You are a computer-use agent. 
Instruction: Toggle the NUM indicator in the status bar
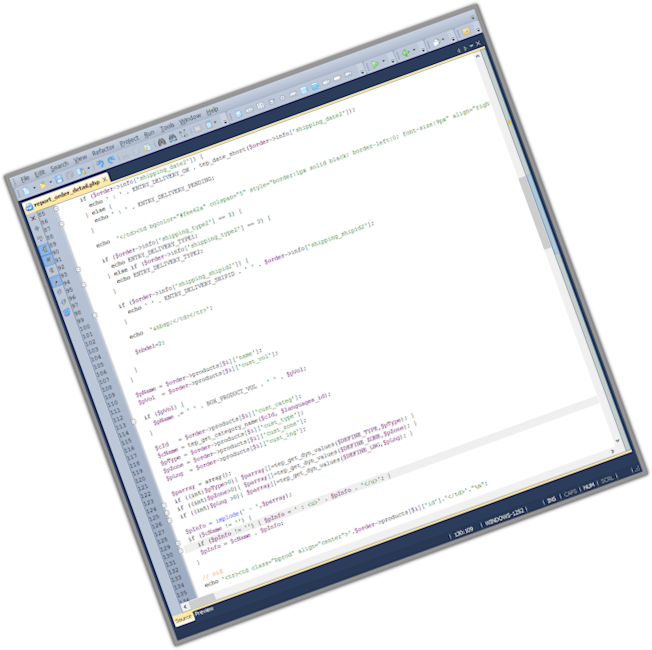(x=588, y=486)
